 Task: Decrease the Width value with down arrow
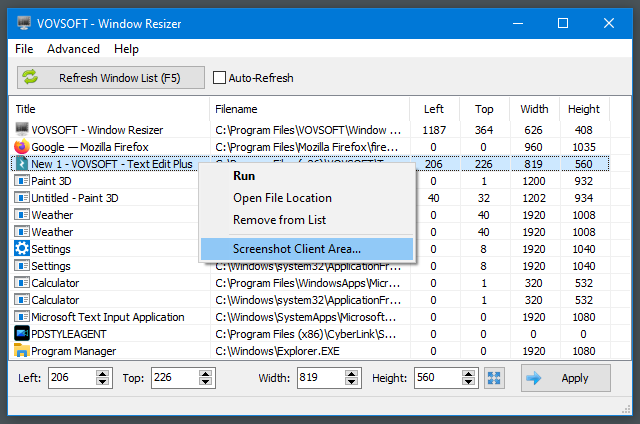click(351, 382)
